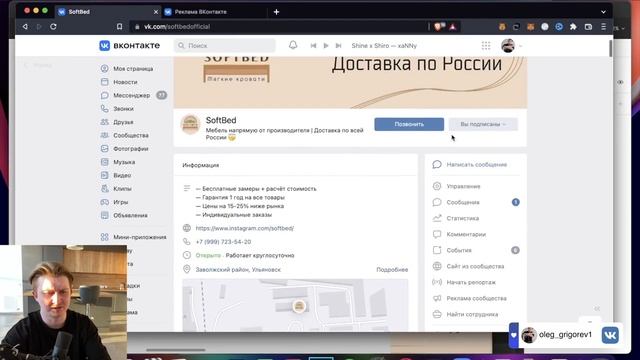Viewport: 640px width, 360px height.
Task: Open the browser extensions puzzle icon
Action: (x=573, y=27)
